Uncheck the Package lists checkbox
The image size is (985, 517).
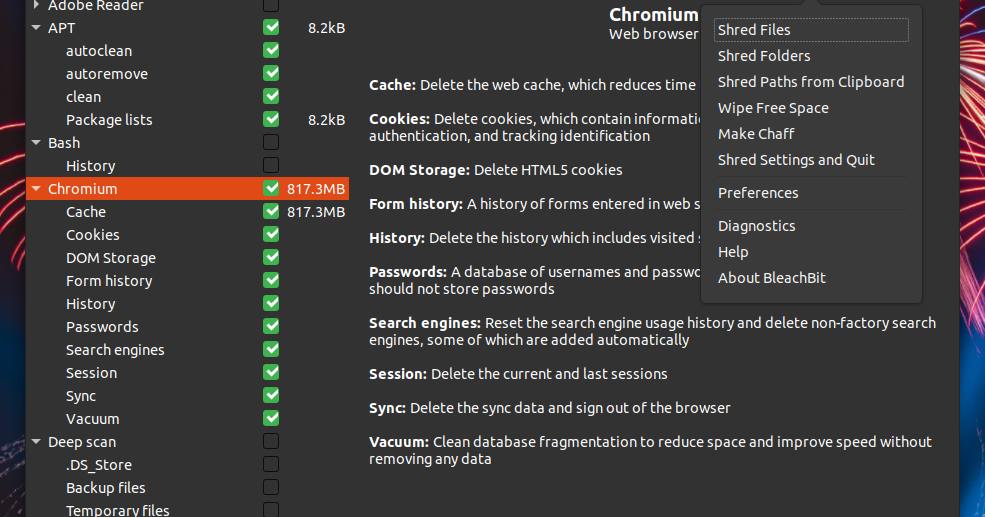pyautogui.click(x=271, y=119)
